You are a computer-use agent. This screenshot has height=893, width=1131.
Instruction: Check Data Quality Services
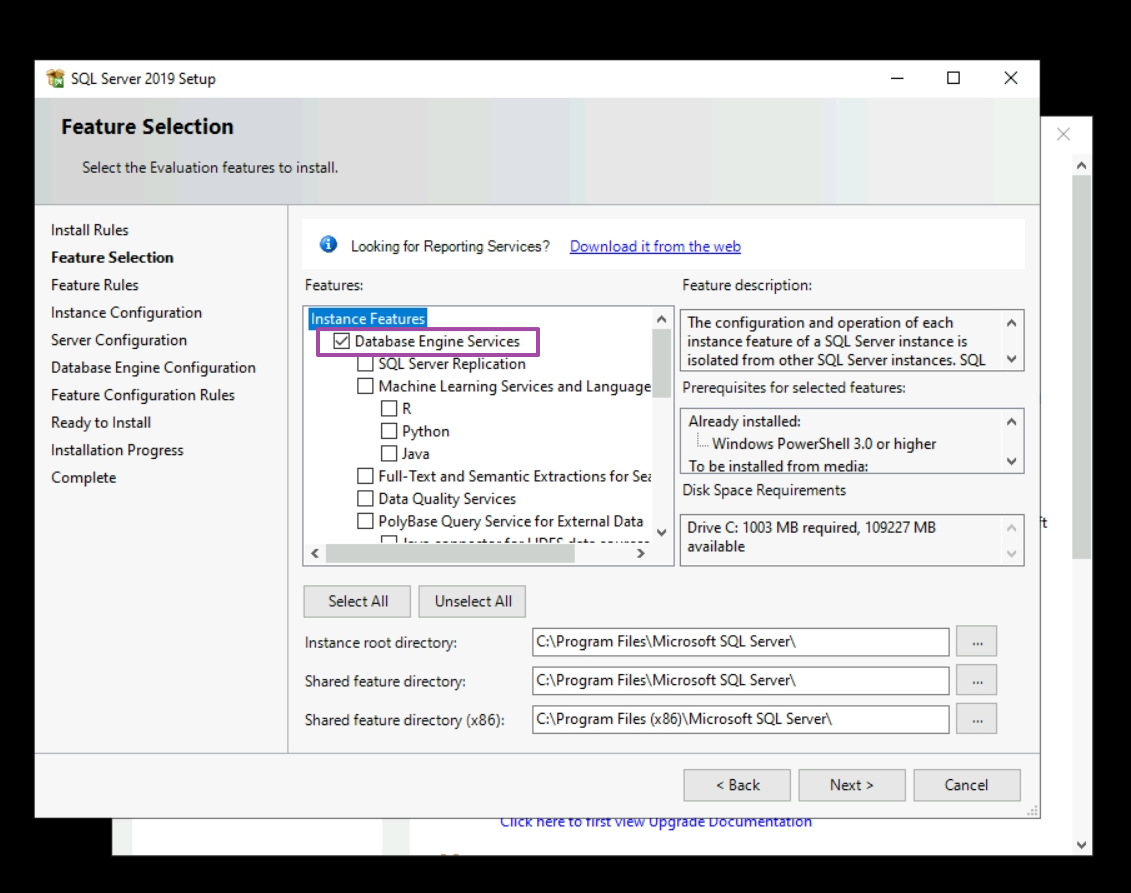(365, 498)
